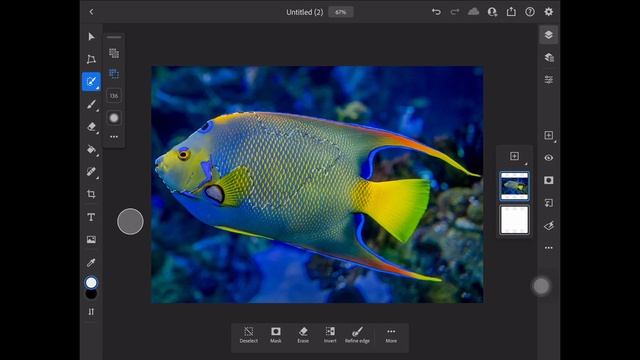Viewport: 640px width, 360px height.
Task: Open the black background color chip
Action: (91, 294)
